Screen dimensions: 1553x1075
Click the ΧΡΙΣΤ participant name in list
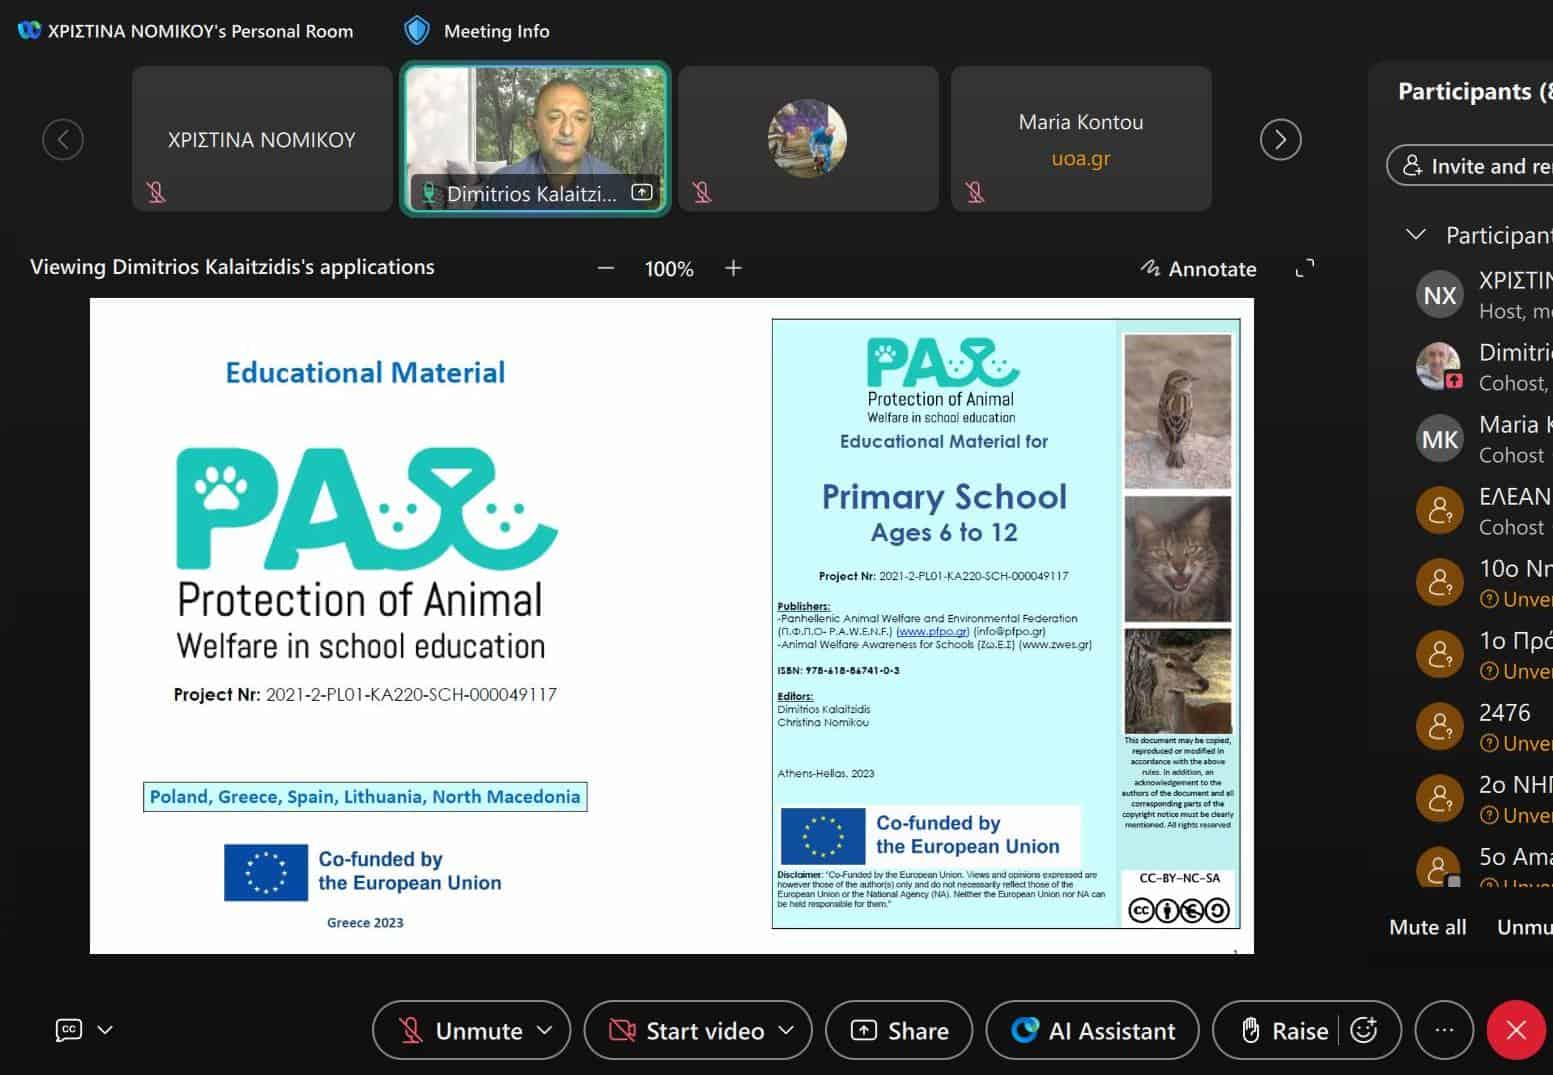point(1516,280)
